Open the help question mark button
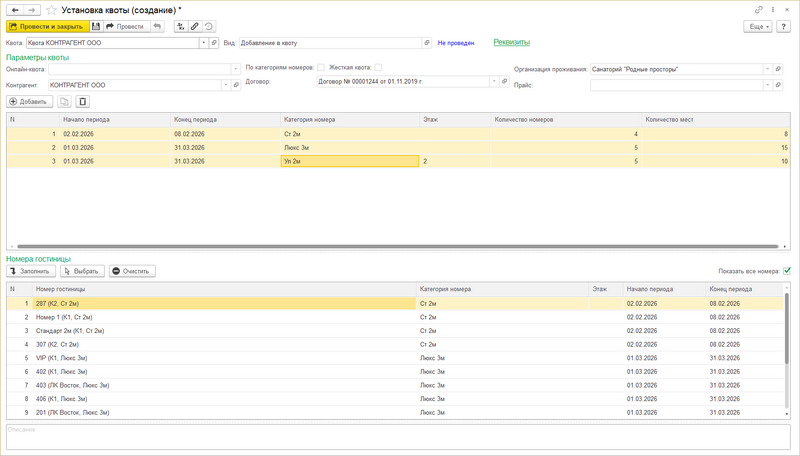Image resolution: width=800 pixels, height=456 pixels. click(x=783, y=27)
